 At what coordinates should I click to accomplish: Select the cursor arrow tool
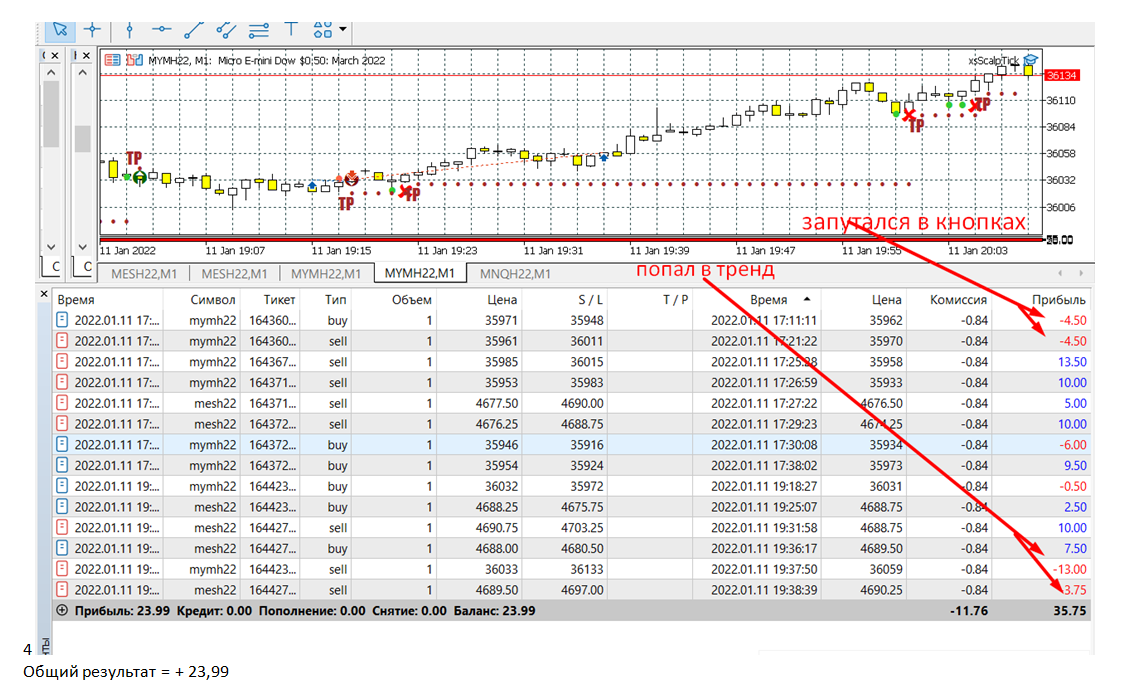tap(60, 28)
